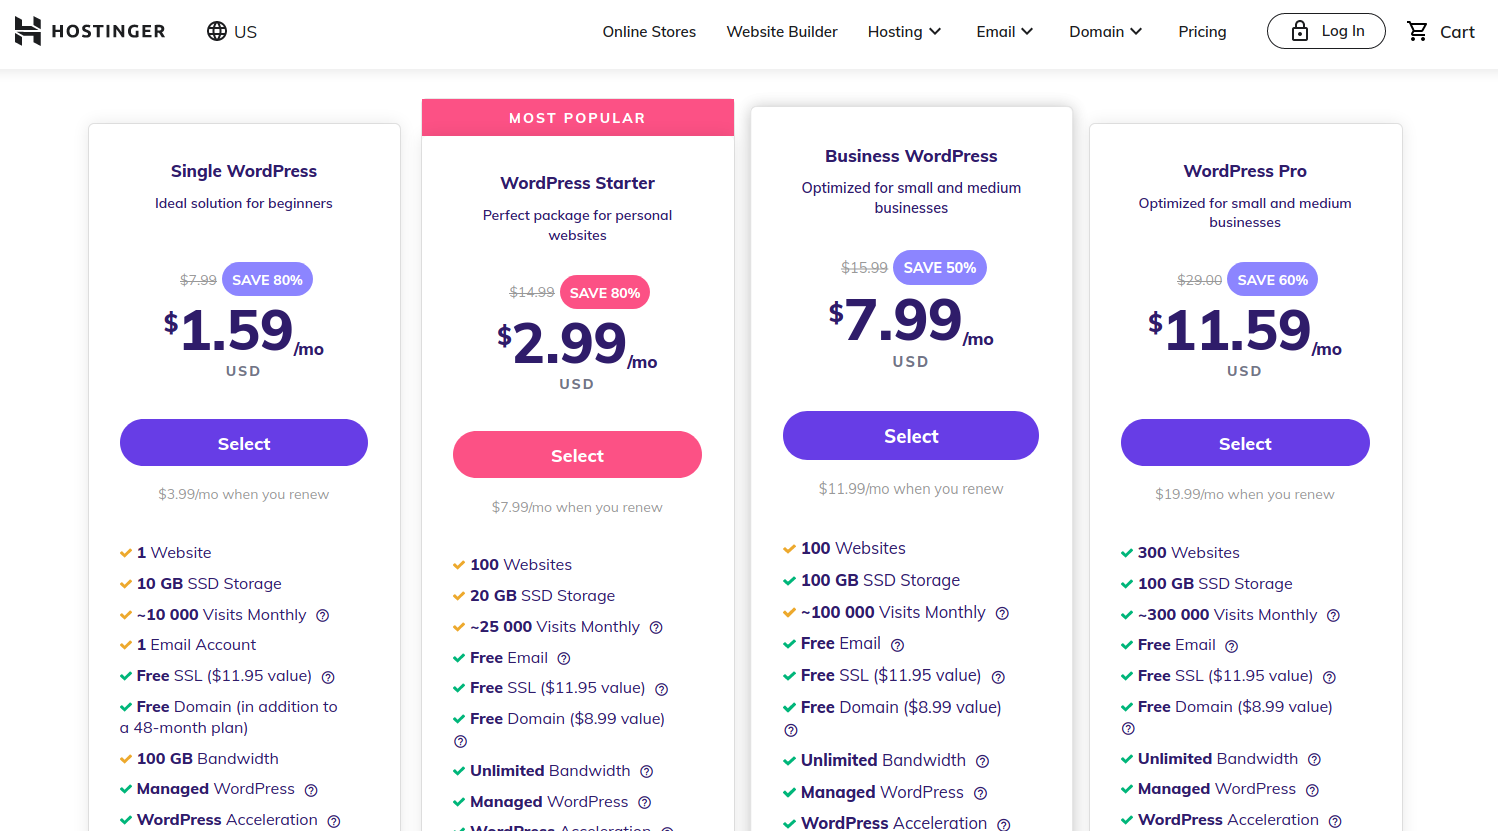This screenshot has width=1498, height=831.
Task: Select the Single WordPress plan
Action: 244,443
